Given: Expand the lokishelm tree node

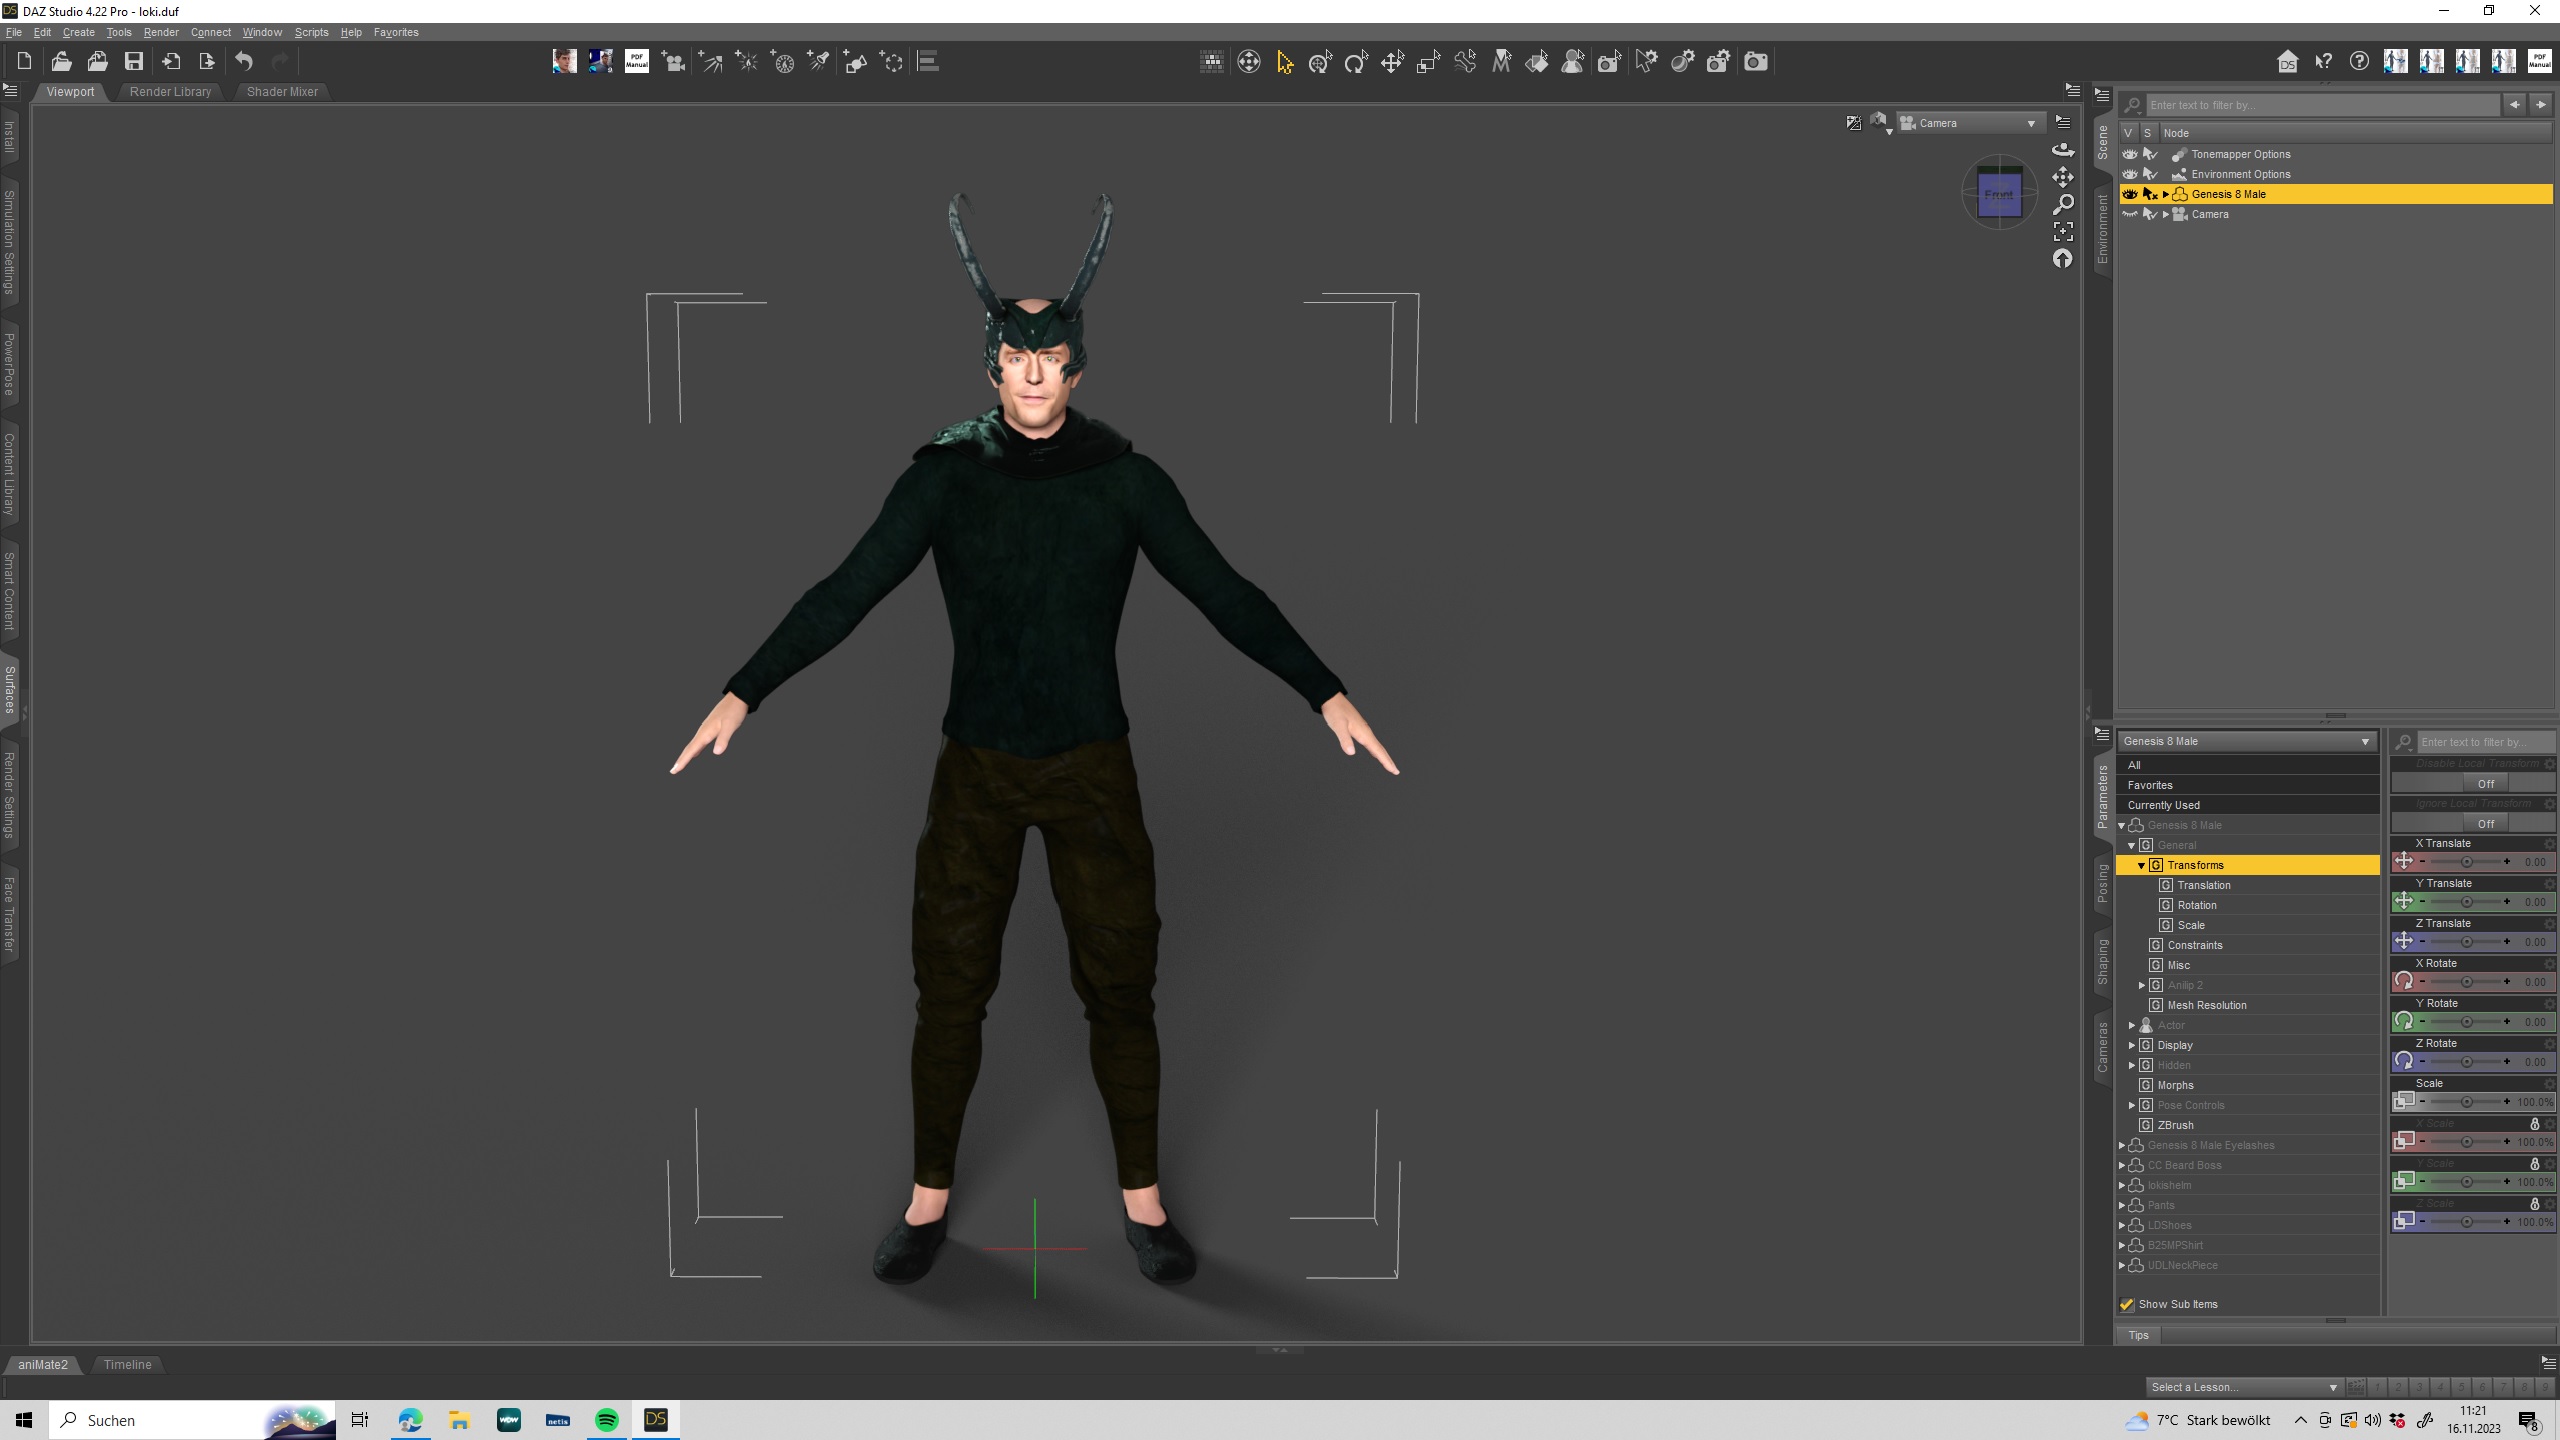Looking at the screenshot, I should pyautogui.click(x=2122, y=1185).
